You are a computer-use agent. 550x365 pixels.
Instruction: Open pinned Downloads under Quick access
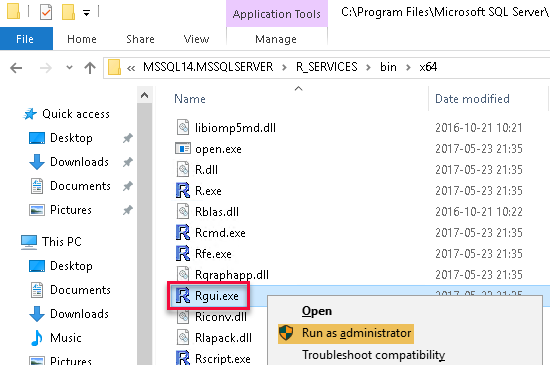pyautogui.click(x=79, y=162)
